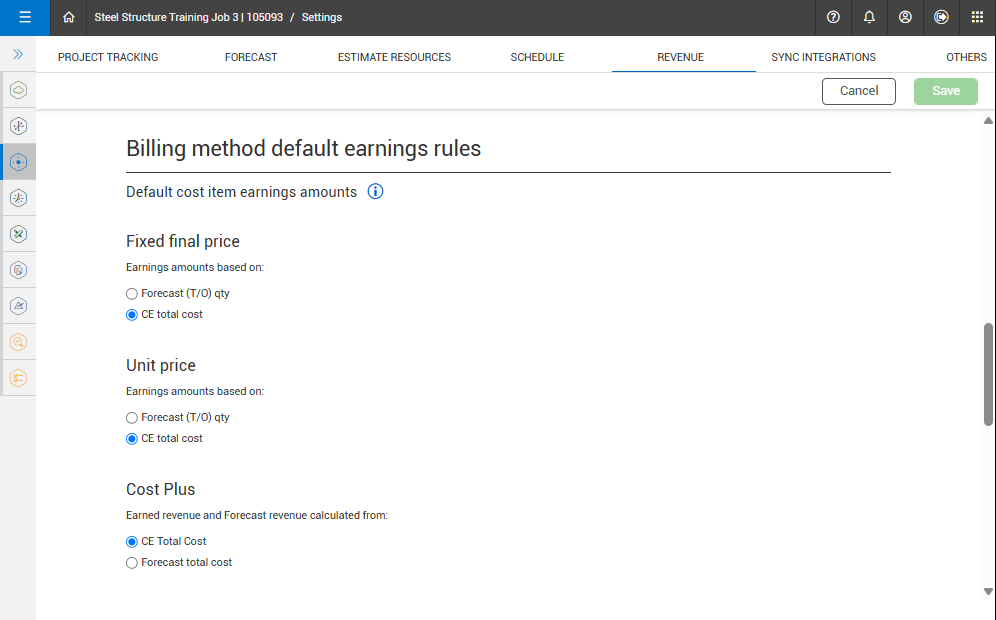Click the sign-out arrow icon
Screen dimensions: 996x620
(x=941, y=17)
